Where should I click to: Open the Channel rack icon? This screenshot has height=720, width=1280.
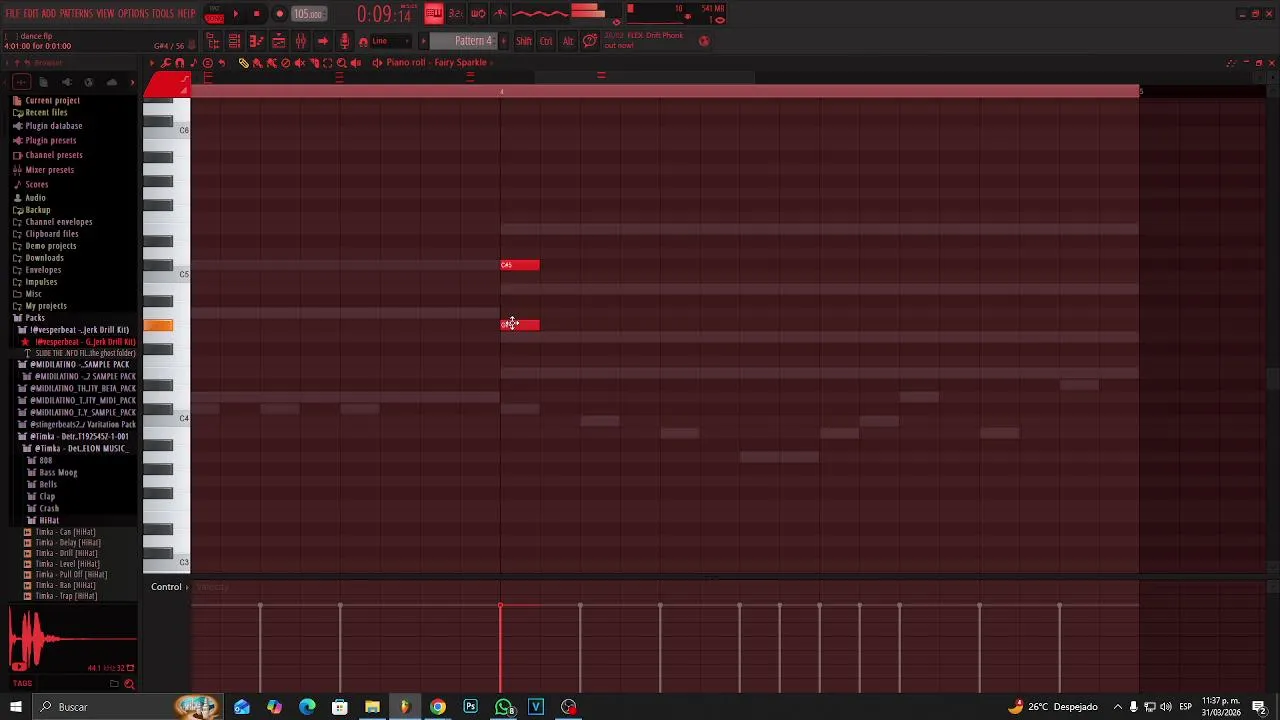pos(279,41)
